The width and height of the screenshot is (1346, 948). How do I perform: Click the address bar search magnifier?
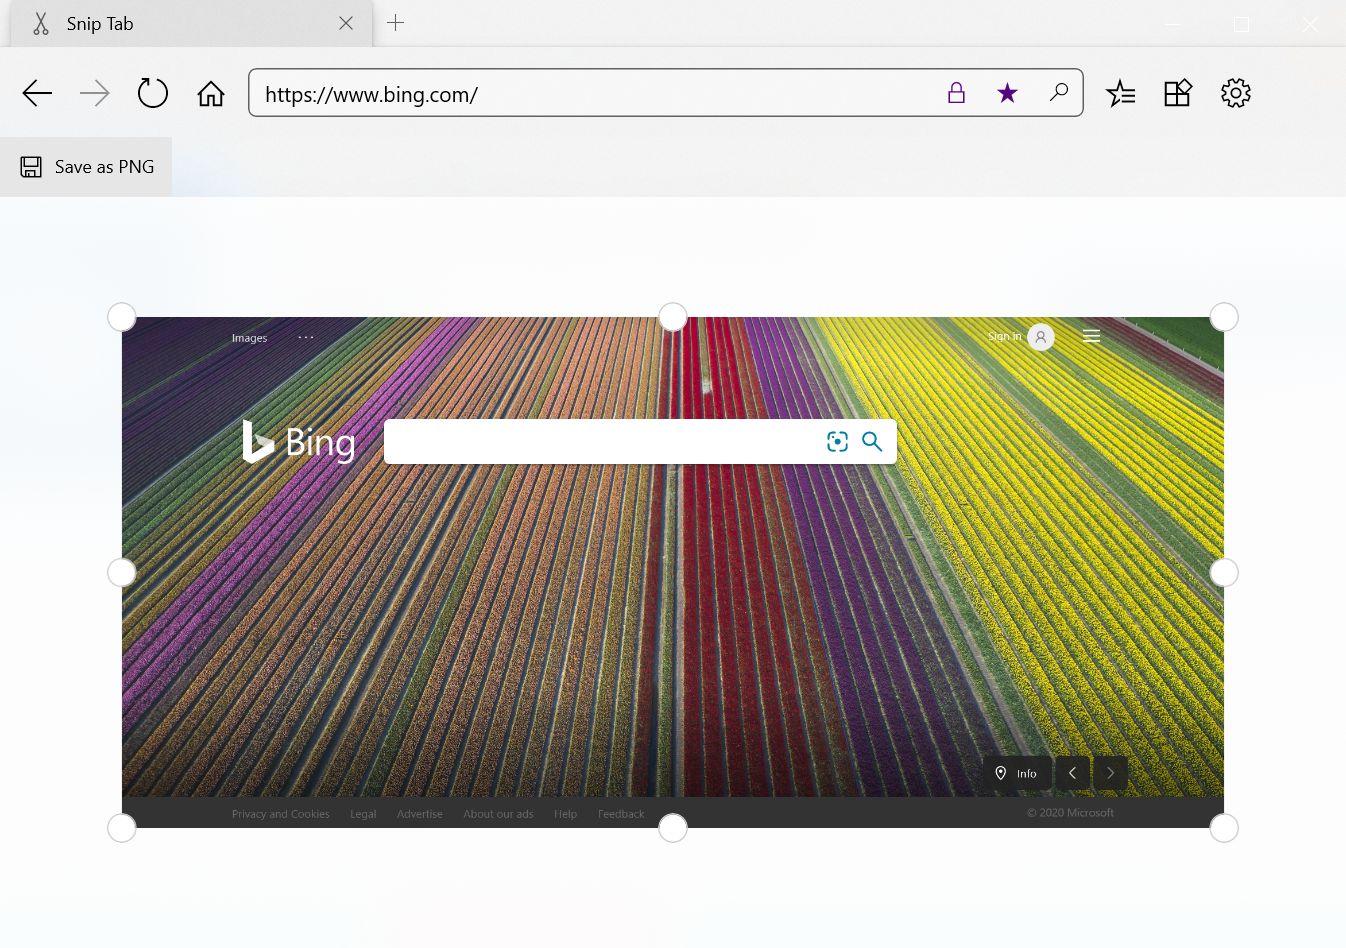tap(1058, 93)
